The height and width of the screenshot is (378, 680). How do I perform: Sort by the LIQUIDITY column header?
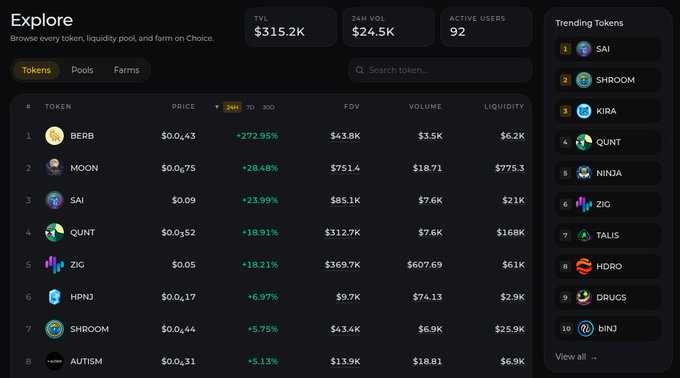(x=504, y=107)
